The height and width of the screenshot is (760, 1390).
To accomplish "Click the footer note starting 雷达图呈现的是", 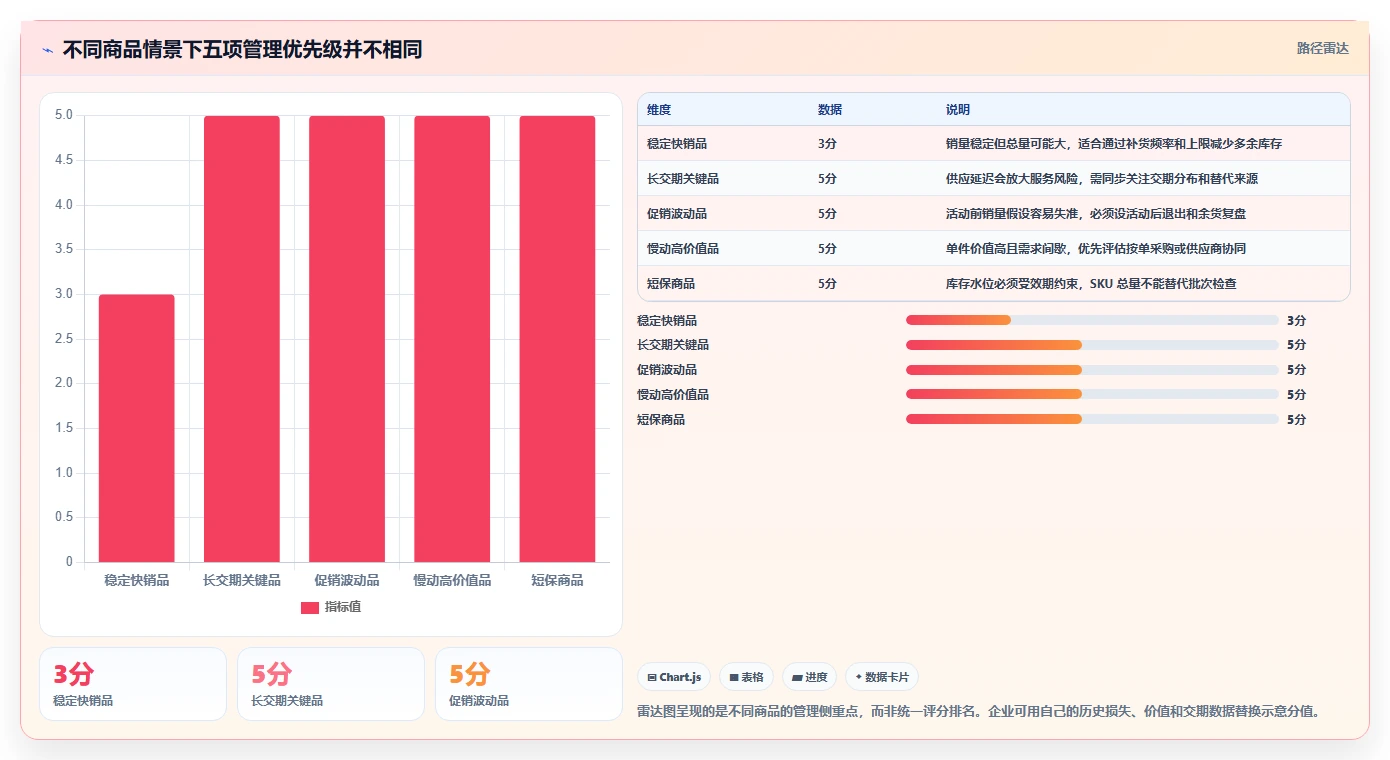I will tap(979, 712).
